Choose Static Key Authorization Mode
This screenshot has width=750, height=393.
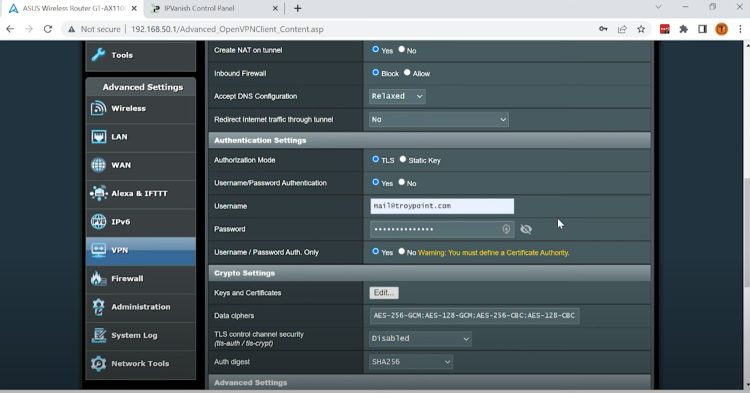click(x=403, y=159)
